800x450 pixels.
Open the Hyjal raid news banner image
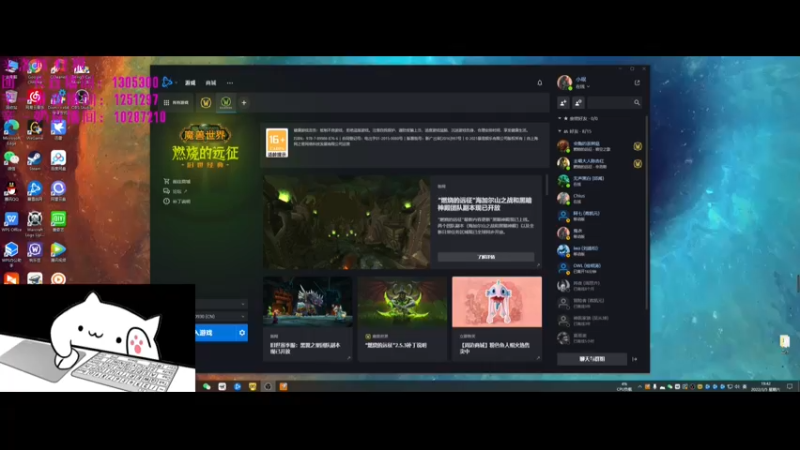point(346,222)
